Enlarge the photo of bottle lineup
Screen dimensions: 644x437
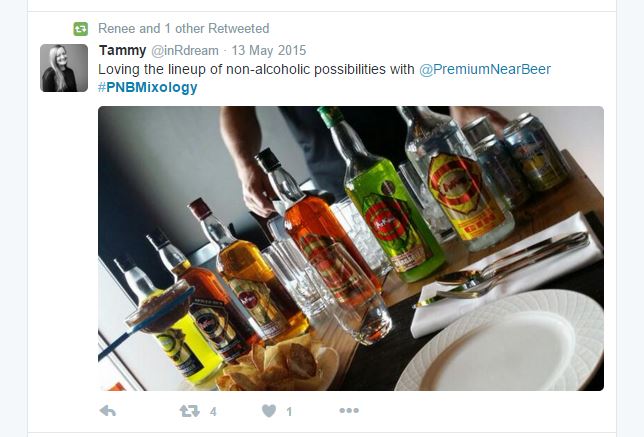pos(351,248)
